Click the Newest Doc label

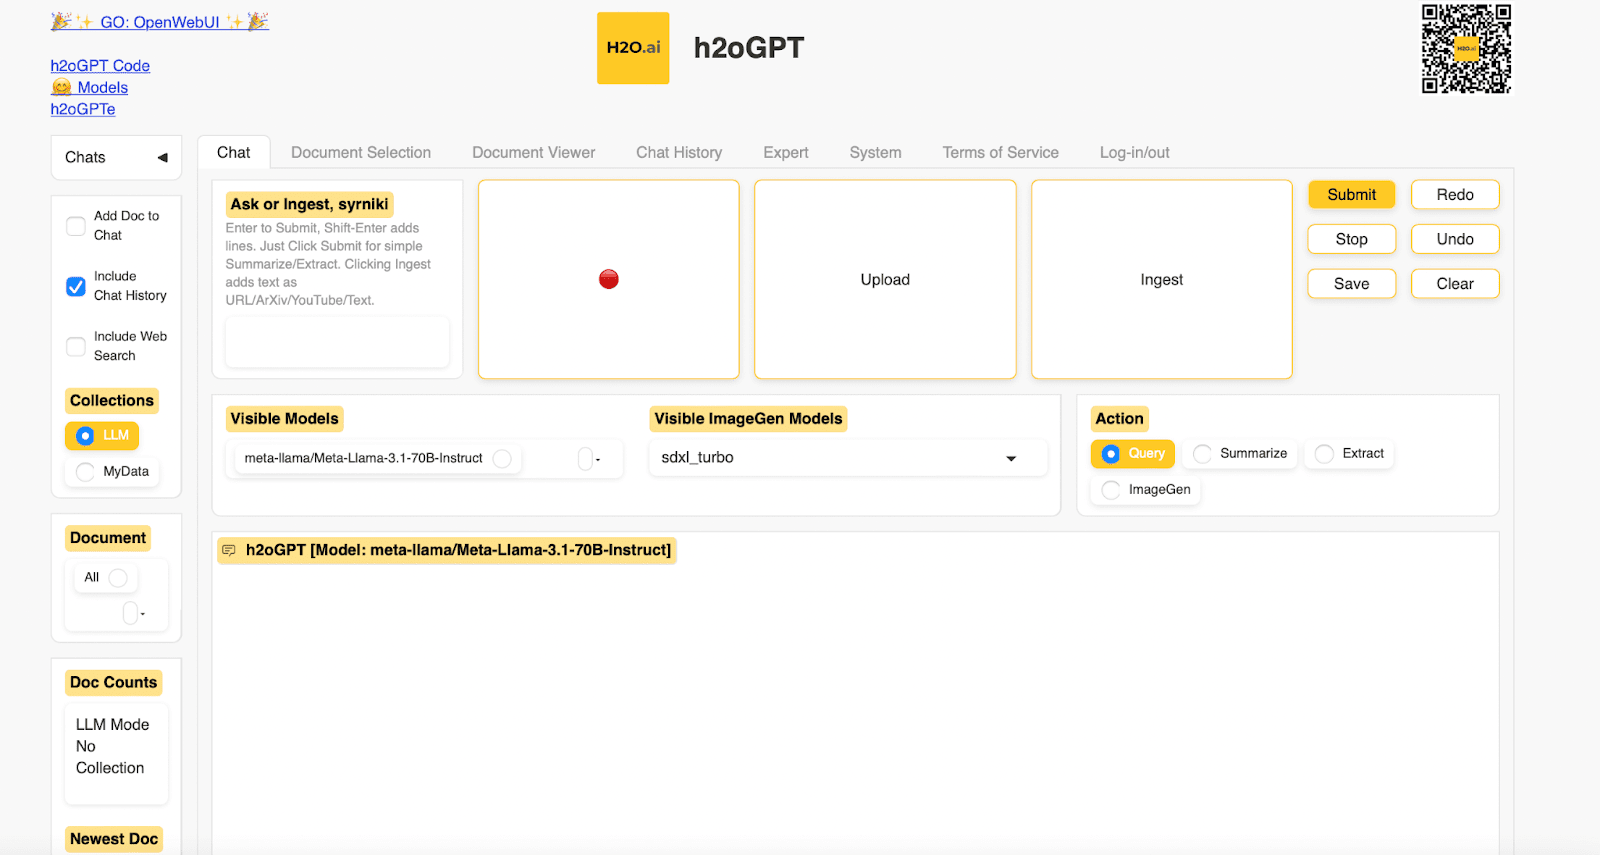(114, 839)
